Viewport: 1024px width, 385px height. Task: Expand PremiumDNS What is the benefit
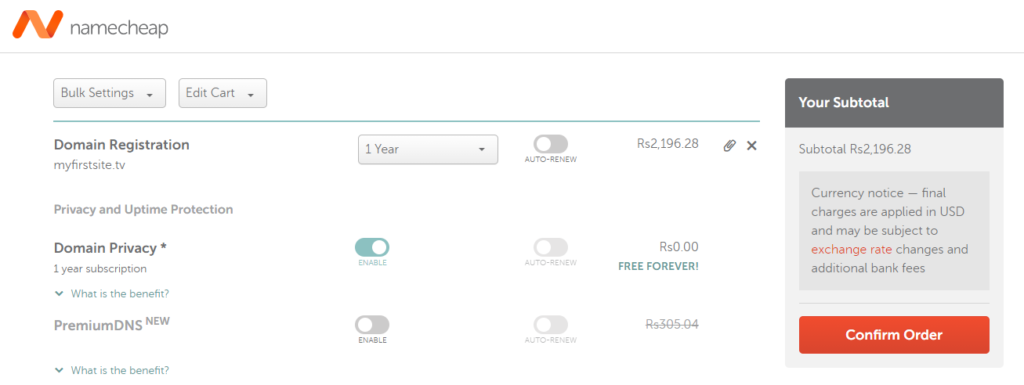(120, 370)
